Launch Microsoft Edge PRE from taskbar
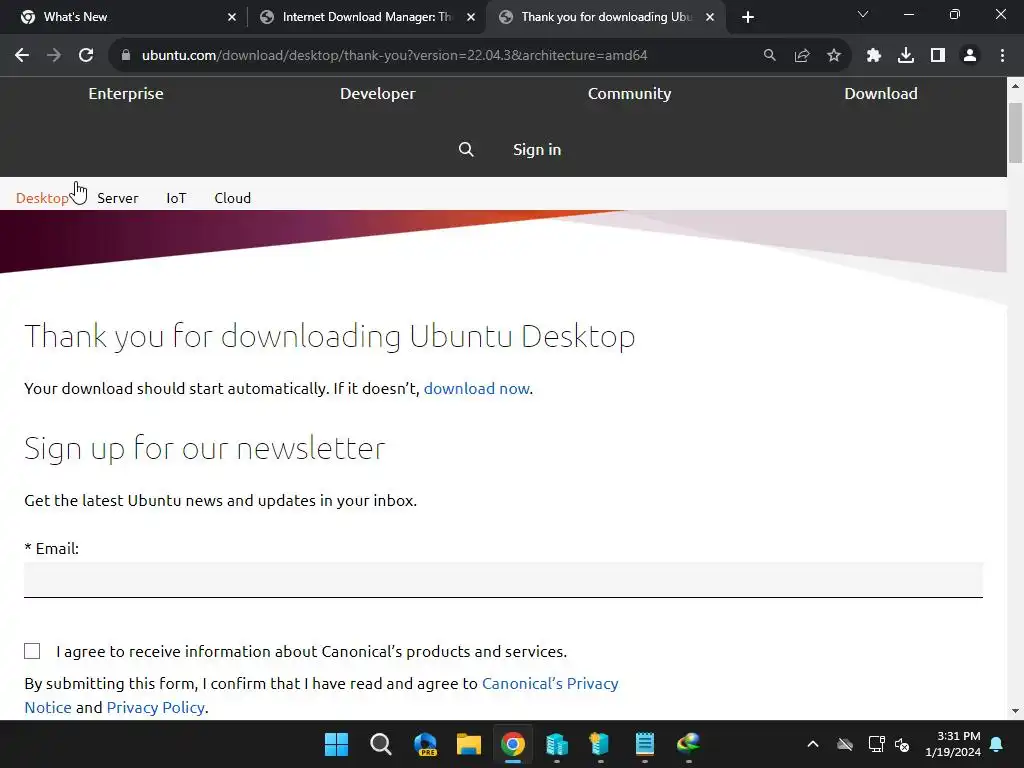The width and height of the screenshot is (1024, 768). coord(425,744)
